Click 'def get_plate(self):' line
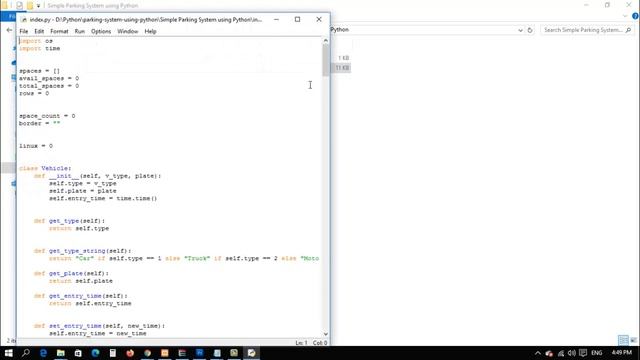This screenshot has height=360, width=640. coord(71,273)
